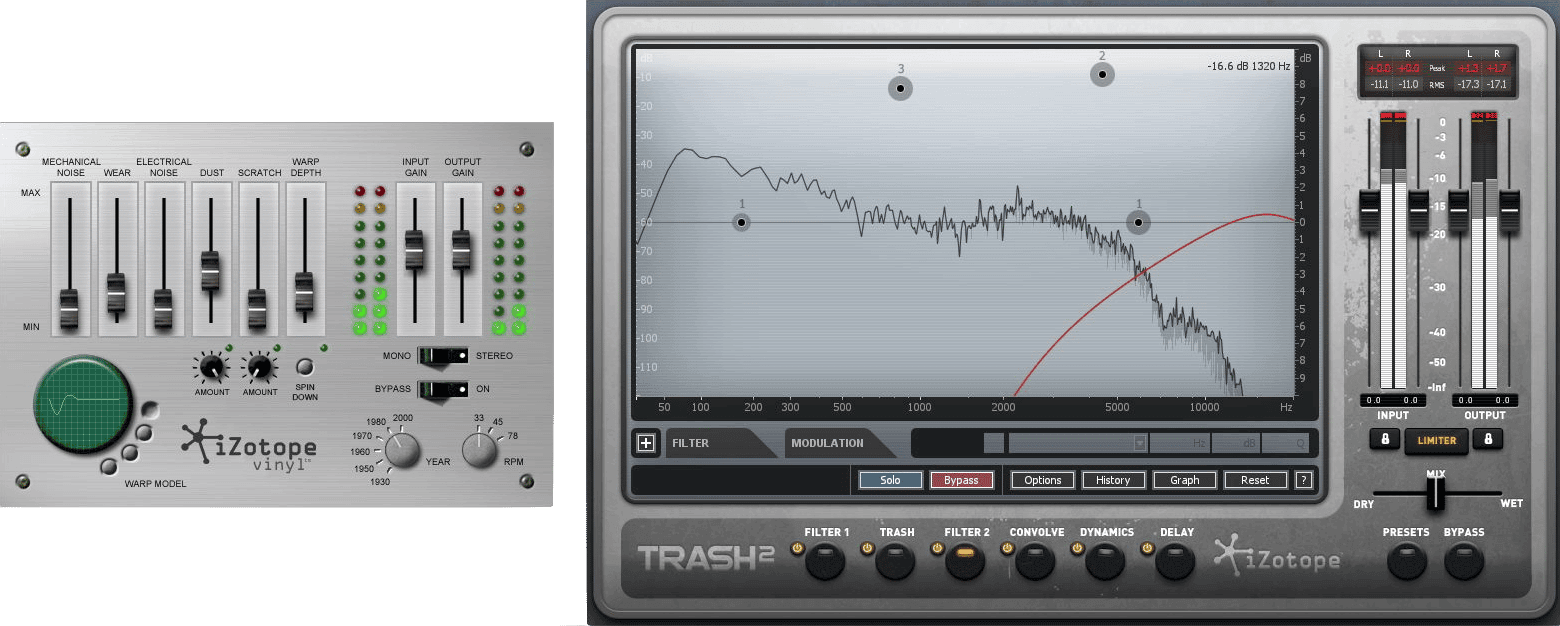Click the Mechanical Noise slider handle

point(68,309)
